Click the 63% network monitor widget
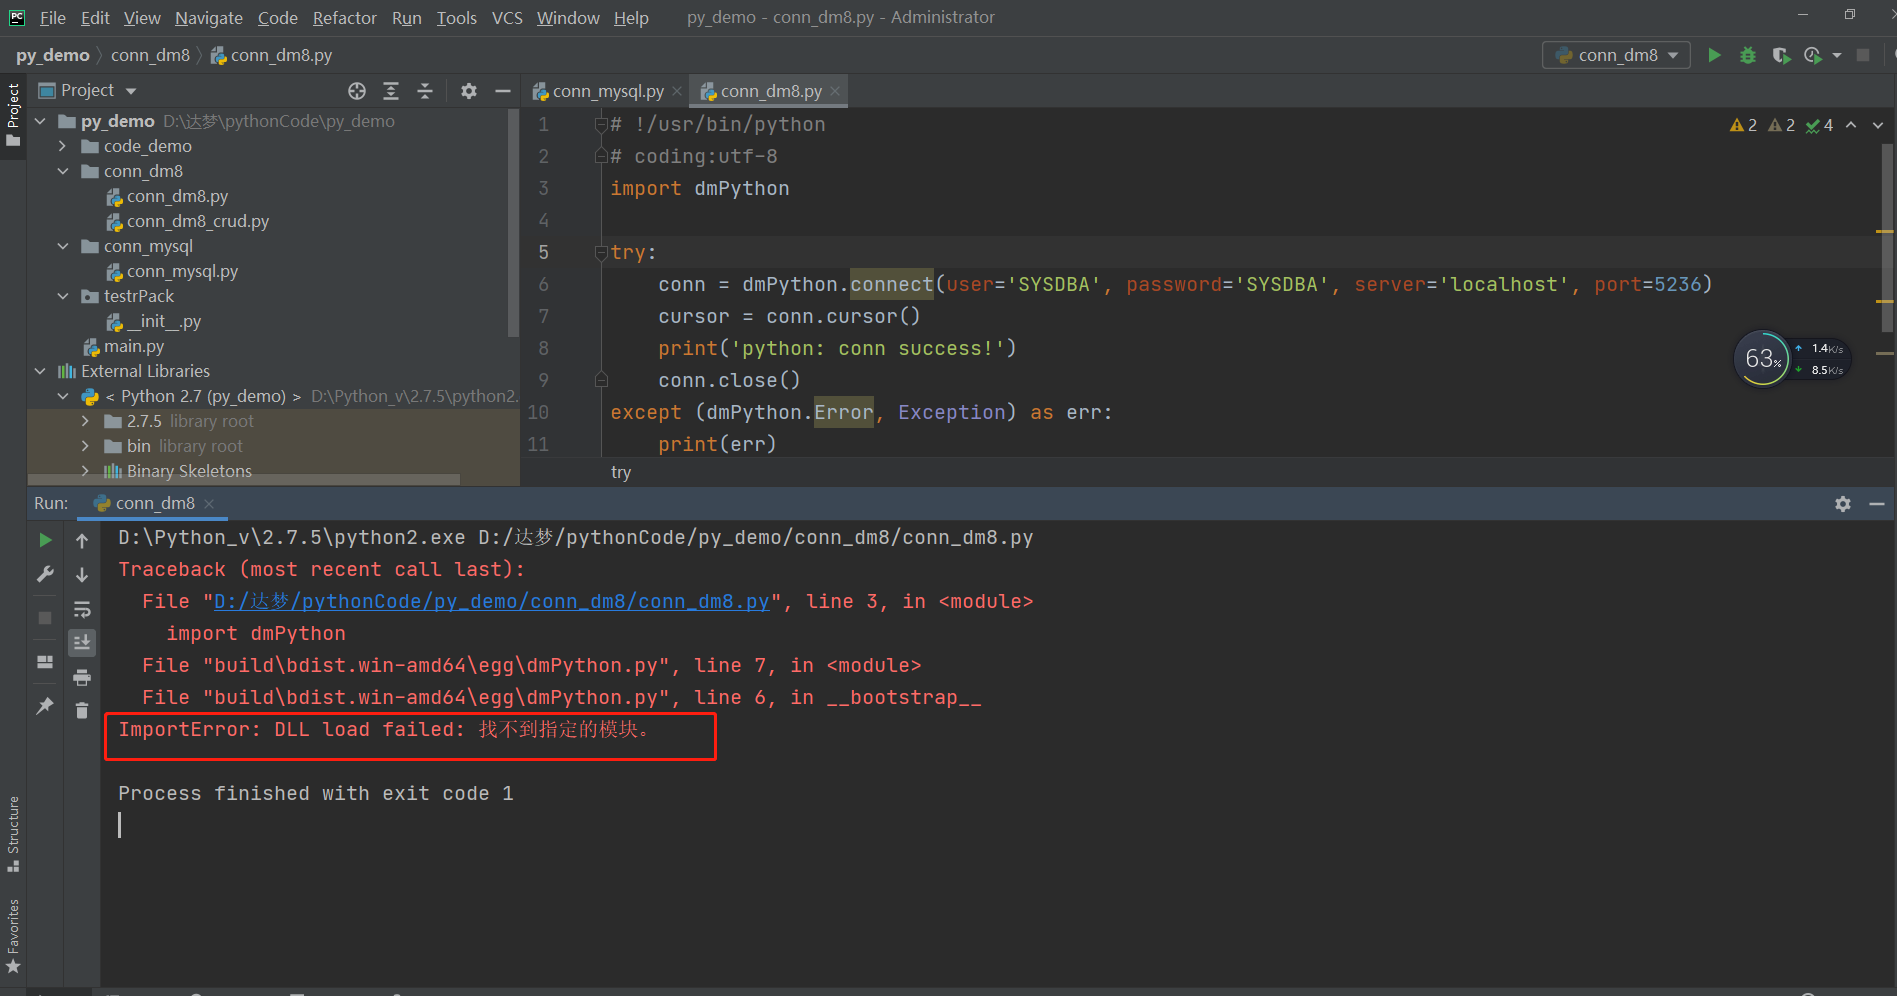 point(1791,358)
